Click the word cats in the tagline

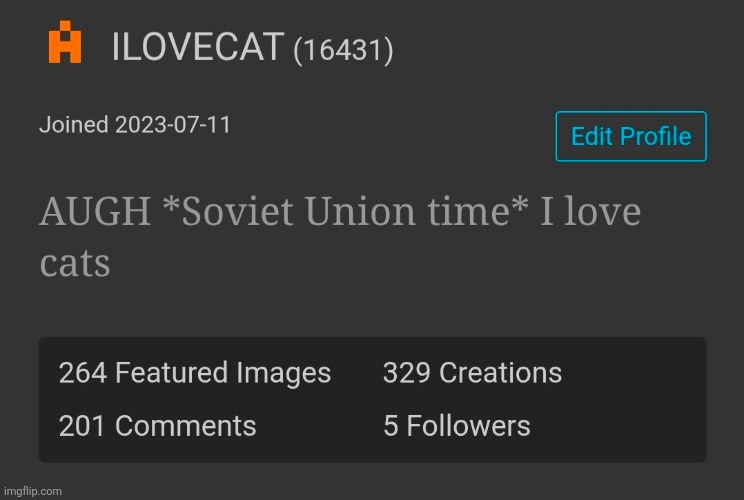pyautogui.click(x=75, y=263)
